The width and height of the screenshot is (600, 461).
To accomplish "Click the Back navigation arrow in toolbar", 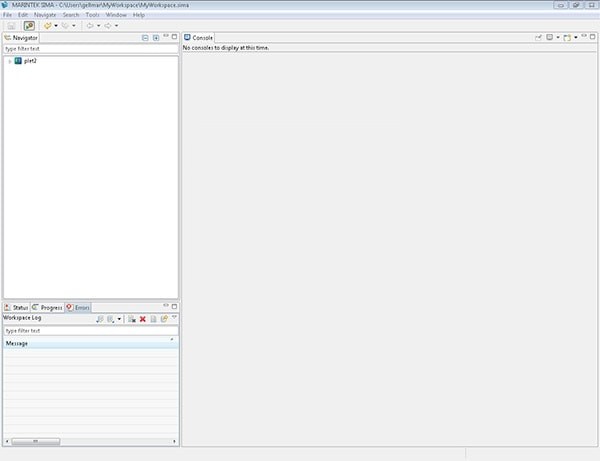I will coord(89,25).
